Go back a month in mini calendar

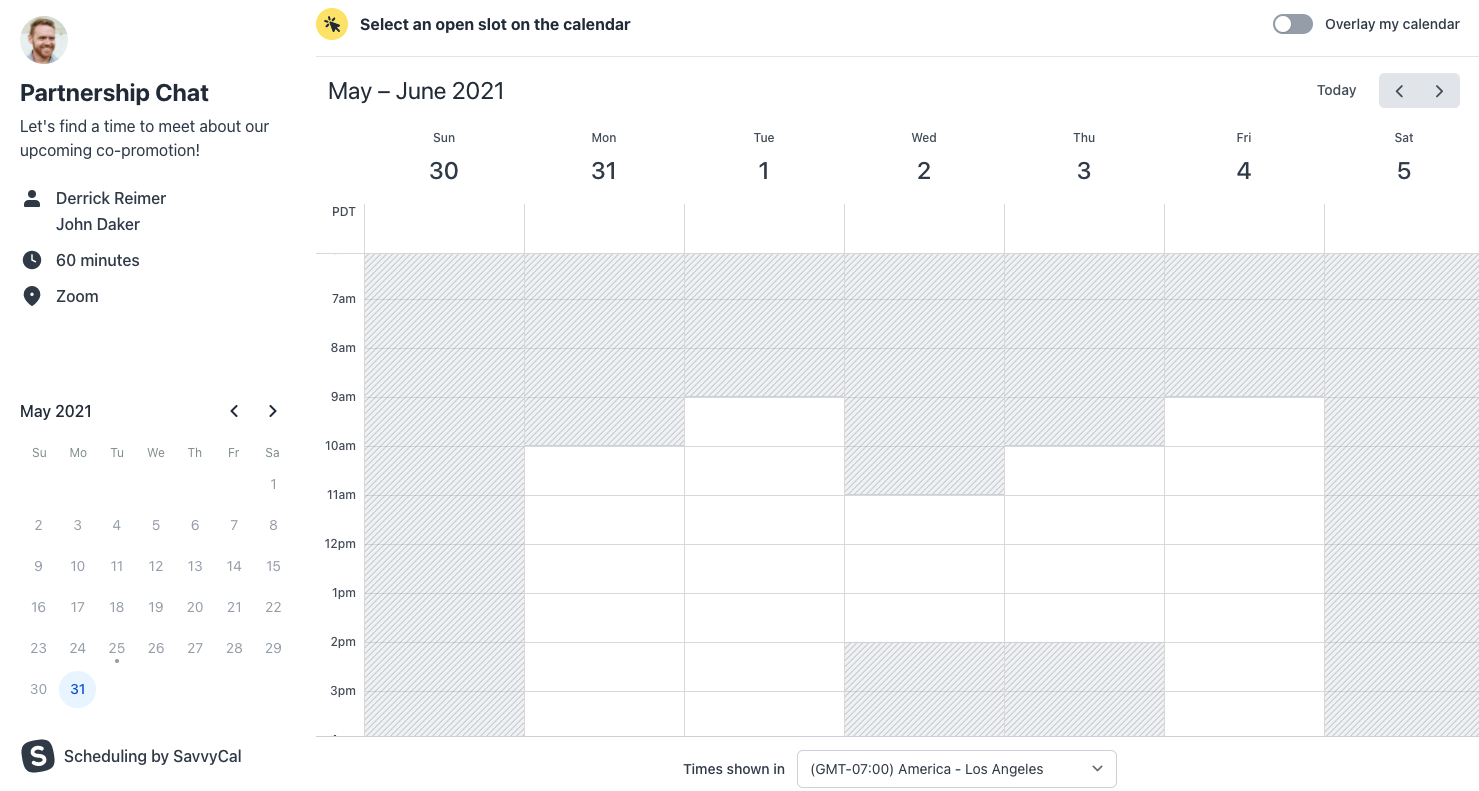(x=234, y=411)
